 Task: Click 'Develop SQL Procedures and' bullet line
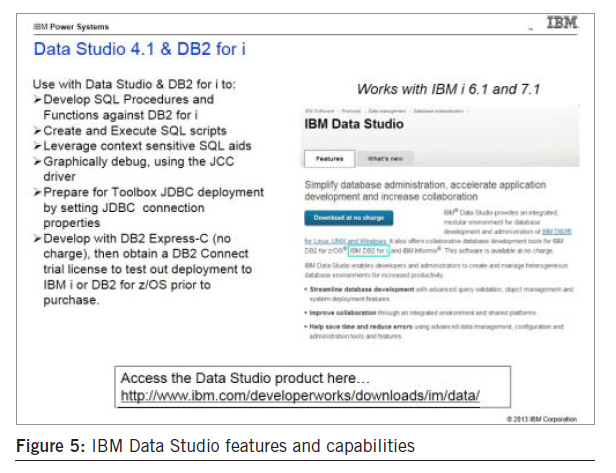click(128, 99)
